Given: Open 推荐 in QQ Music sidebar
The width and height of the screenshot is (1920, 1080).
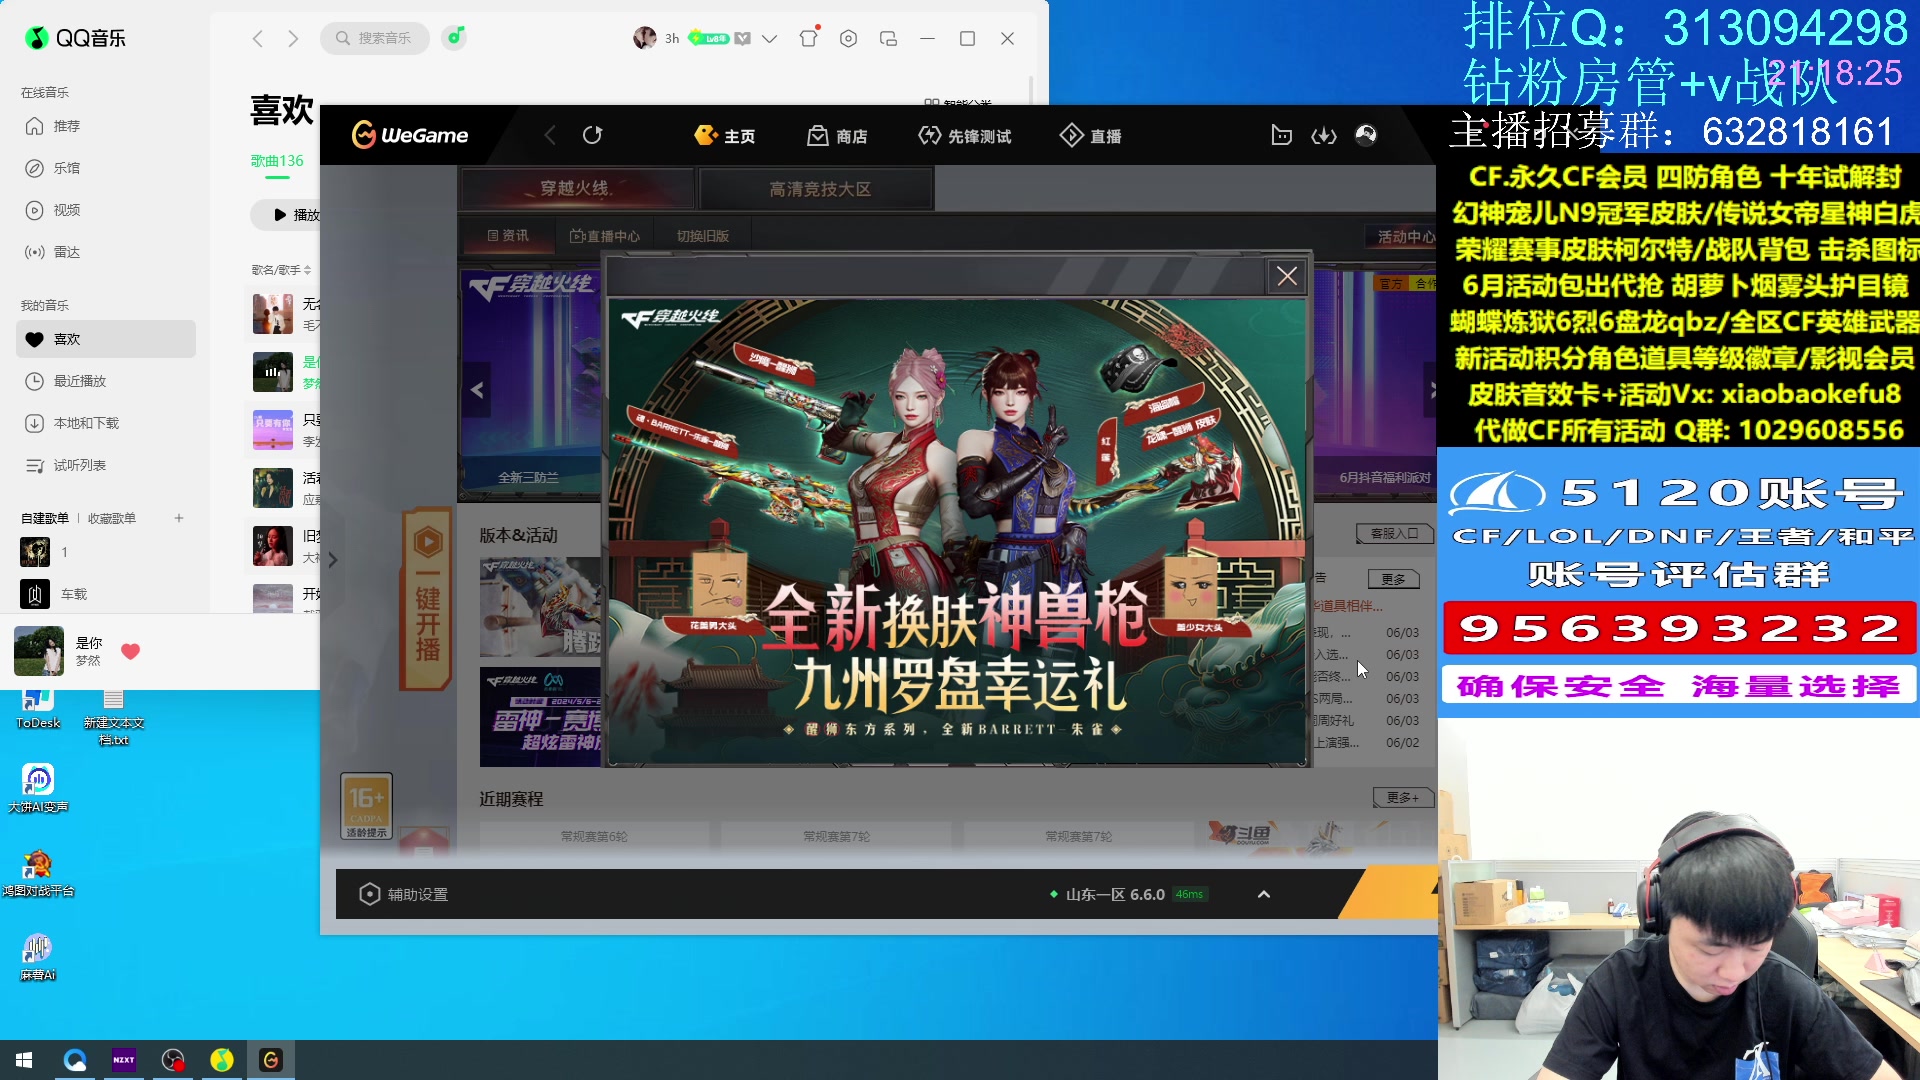Looking at the screenshot, I should (x=106, y=126).
